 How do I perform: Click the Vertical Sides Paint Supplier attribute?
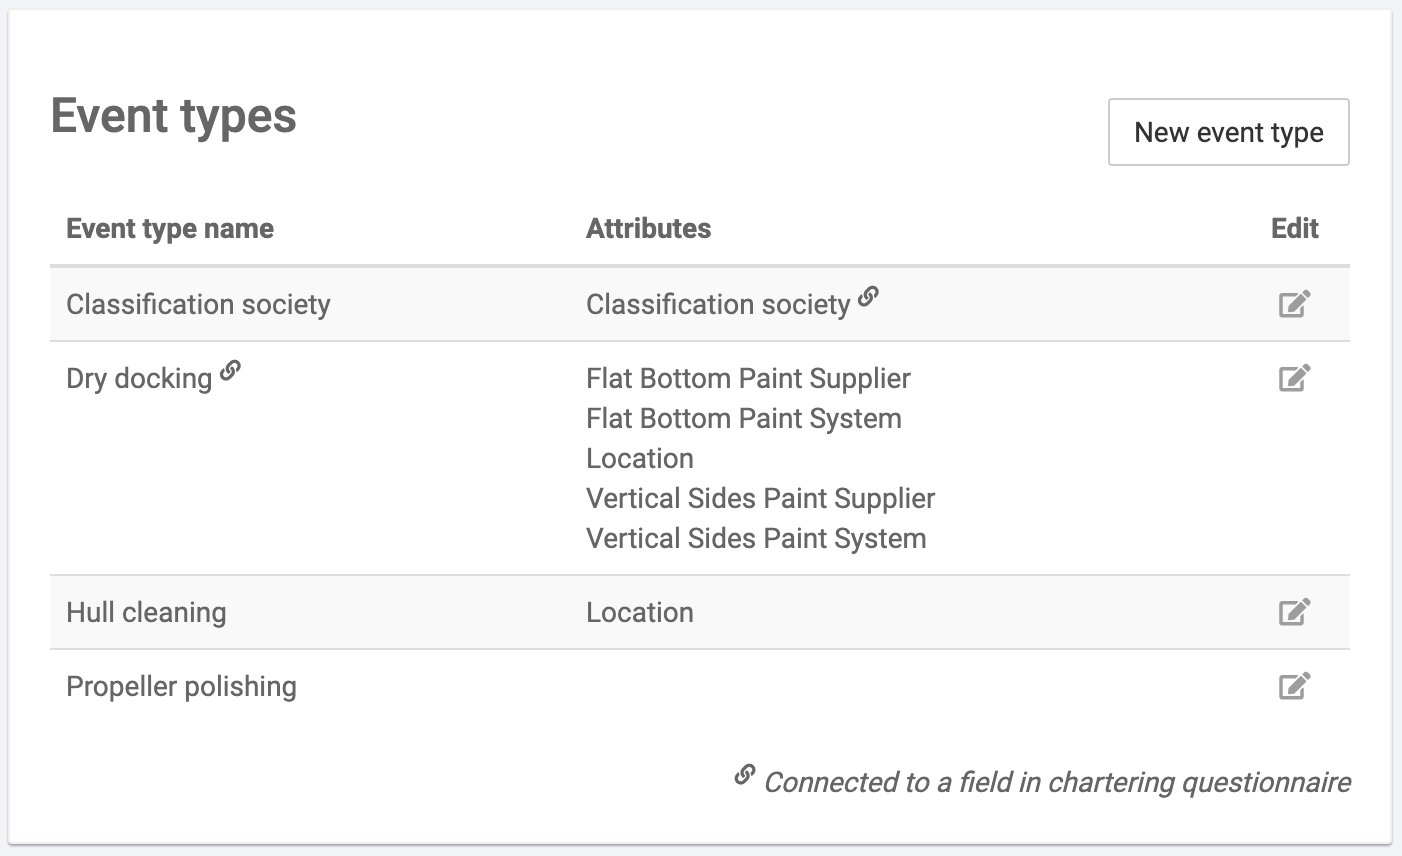click(760, 498)
